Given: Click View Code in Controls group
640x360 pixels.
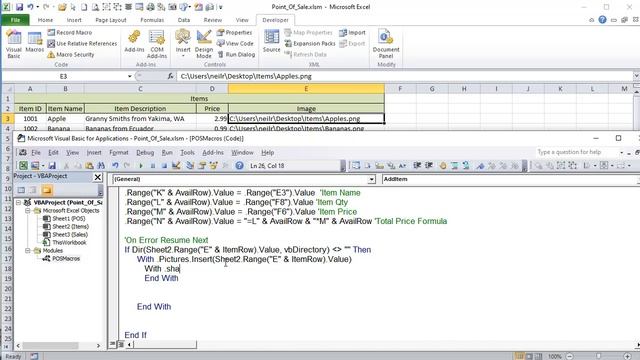Looking at the screenshot, I should click(x=235, y=43).
